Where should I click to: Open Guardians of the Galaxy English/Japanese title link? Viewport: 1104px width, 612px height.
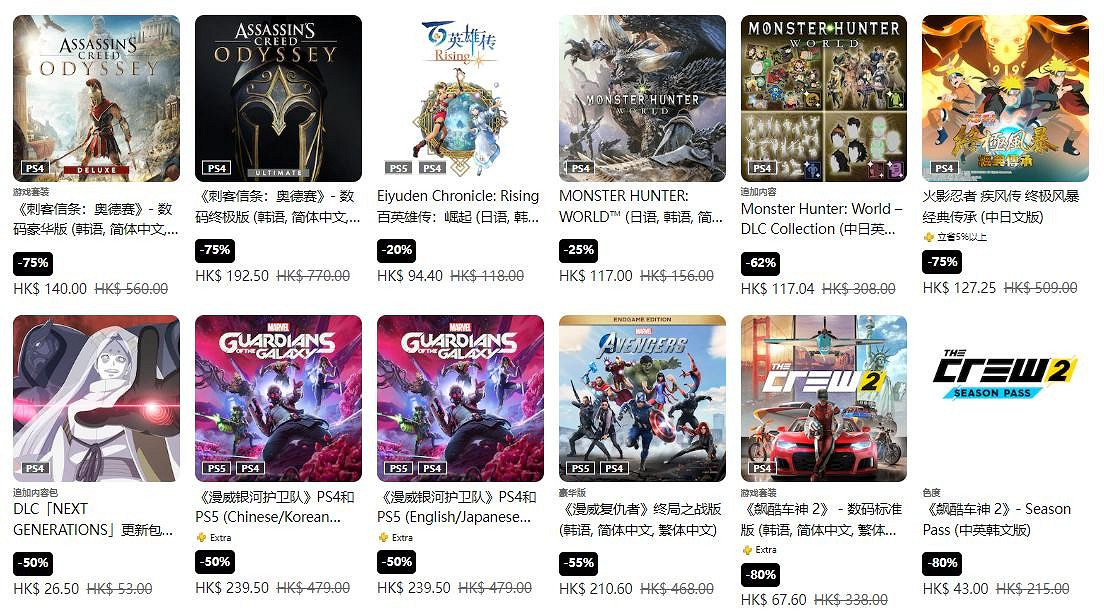pyautogui.click(x=456, y=507)
